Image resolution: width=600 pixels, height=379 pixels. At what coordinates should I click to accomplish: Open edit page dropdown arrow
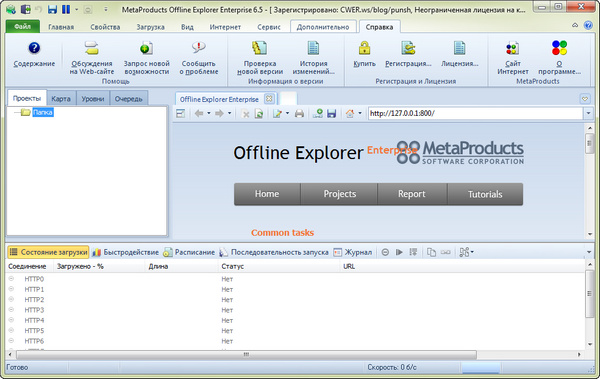(287, 113)
